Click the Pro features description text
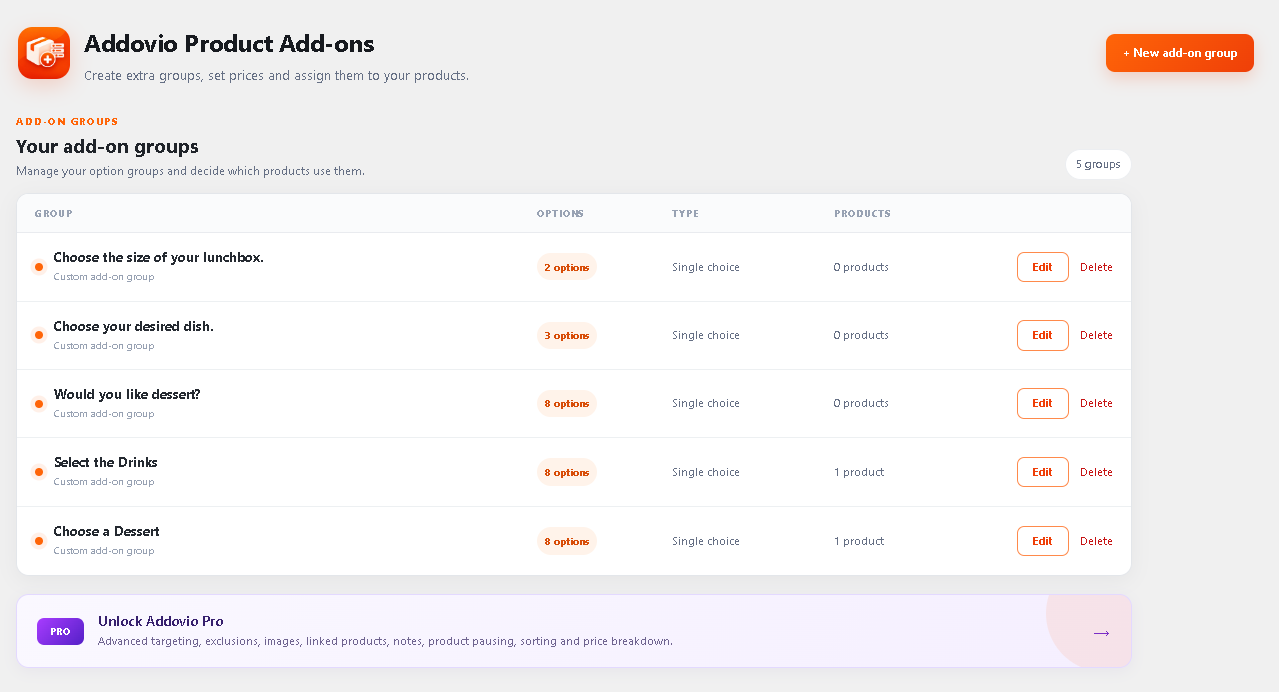 pos(385,641)
